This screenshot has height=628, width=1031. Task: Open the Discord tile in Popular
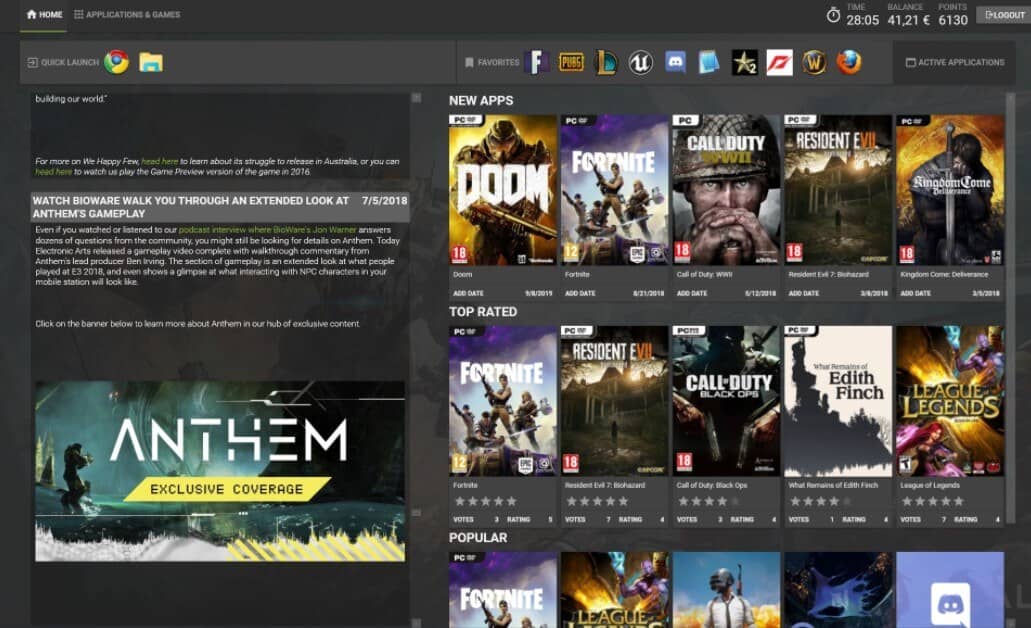[x=949, y=590]
